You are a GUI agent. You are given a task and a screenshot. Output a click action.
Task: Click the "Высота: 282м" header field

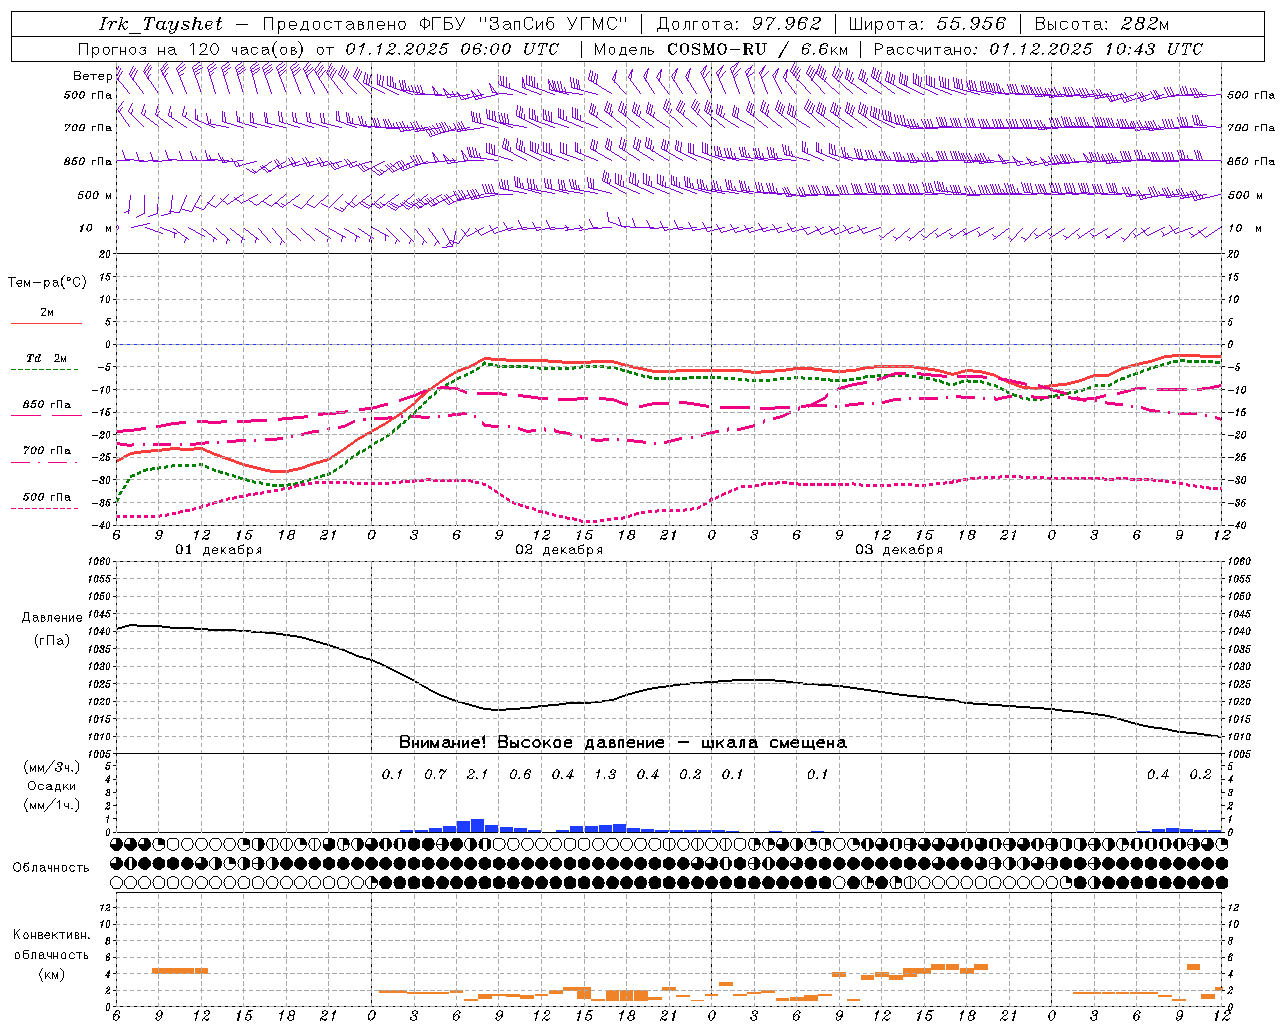tap(1102, 24)
